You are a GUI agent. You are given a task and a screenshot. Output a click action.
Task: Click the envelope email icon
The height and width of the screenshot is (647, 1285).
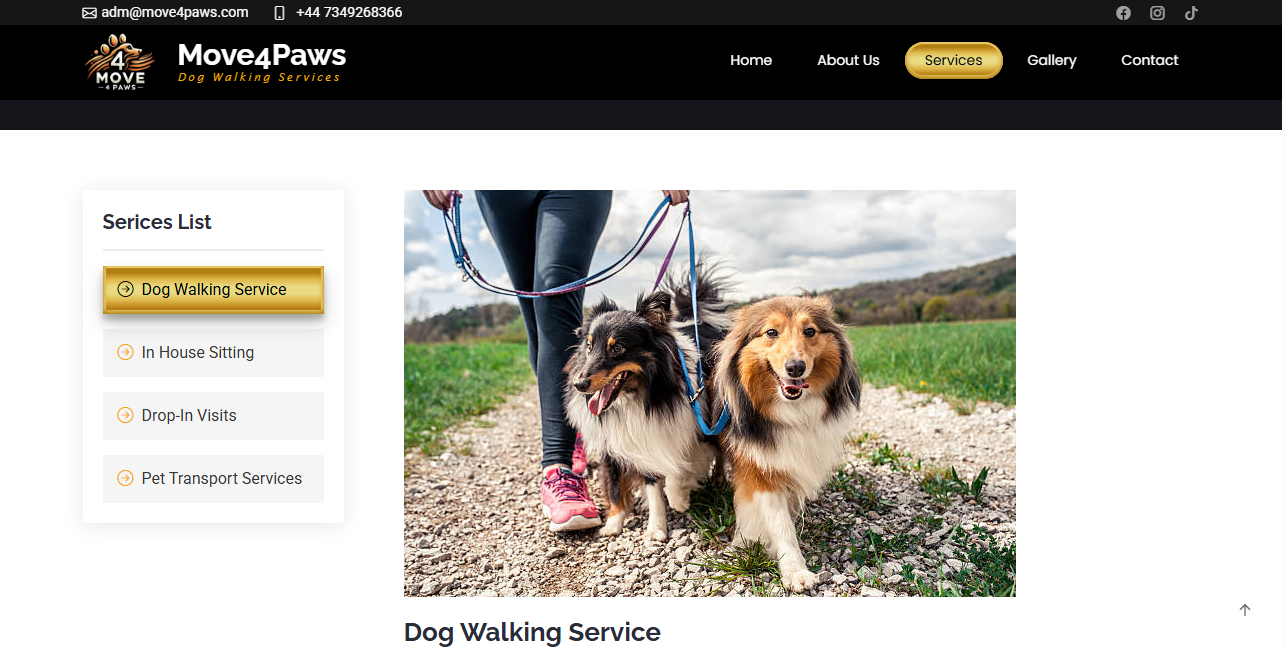[x=89, y=13]
